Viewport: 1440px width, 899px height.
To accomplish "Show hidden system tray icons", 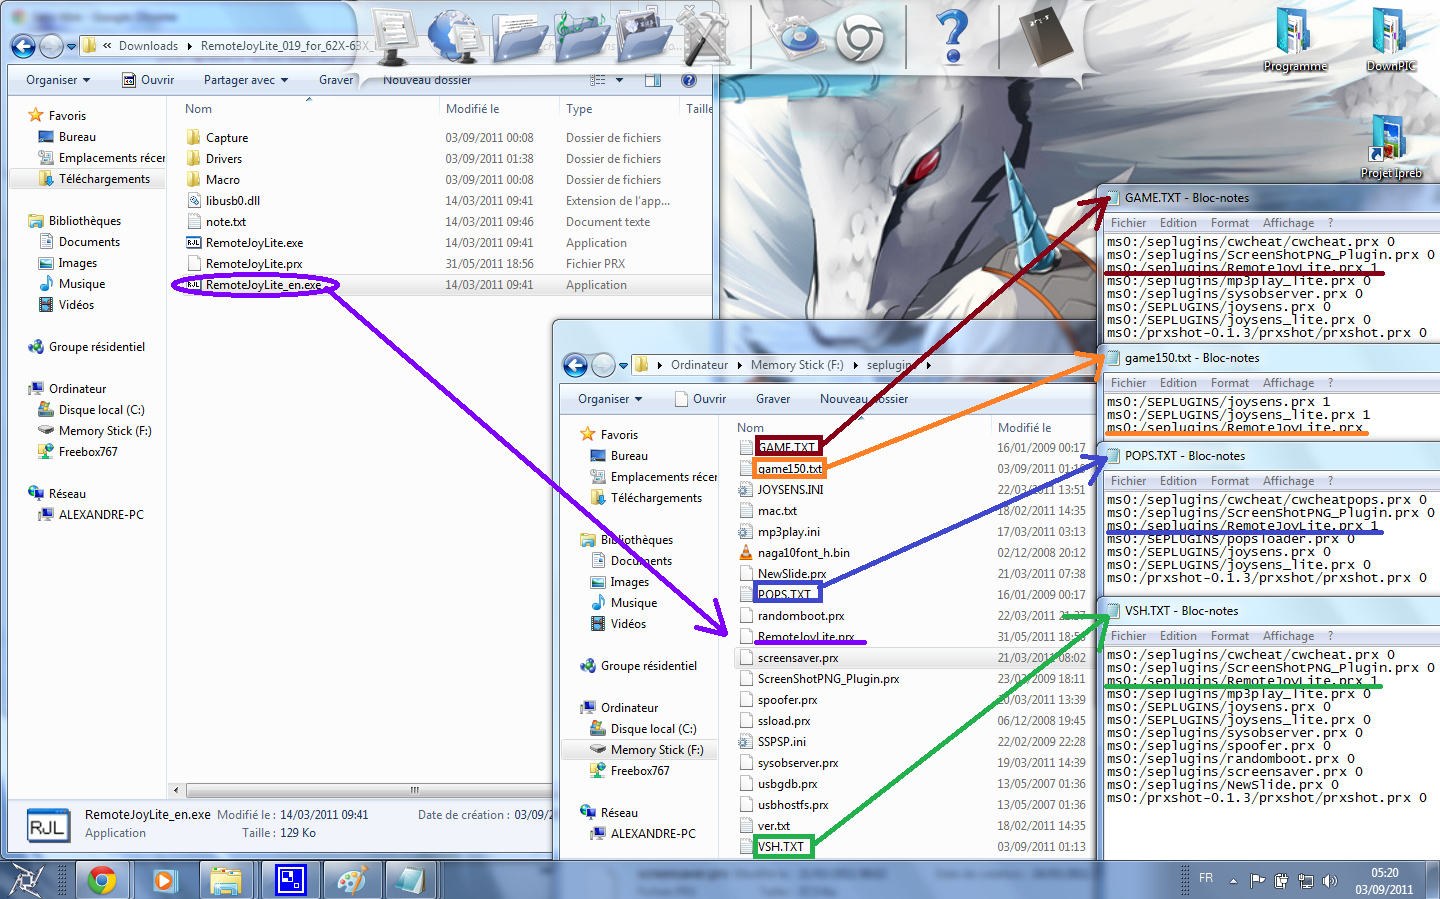I will click(1233, 881).
